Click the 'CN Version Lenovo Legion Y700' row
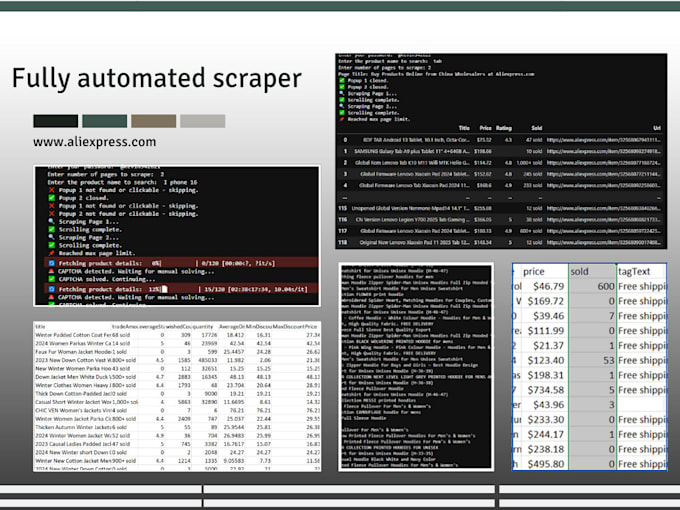 (501, 220)
